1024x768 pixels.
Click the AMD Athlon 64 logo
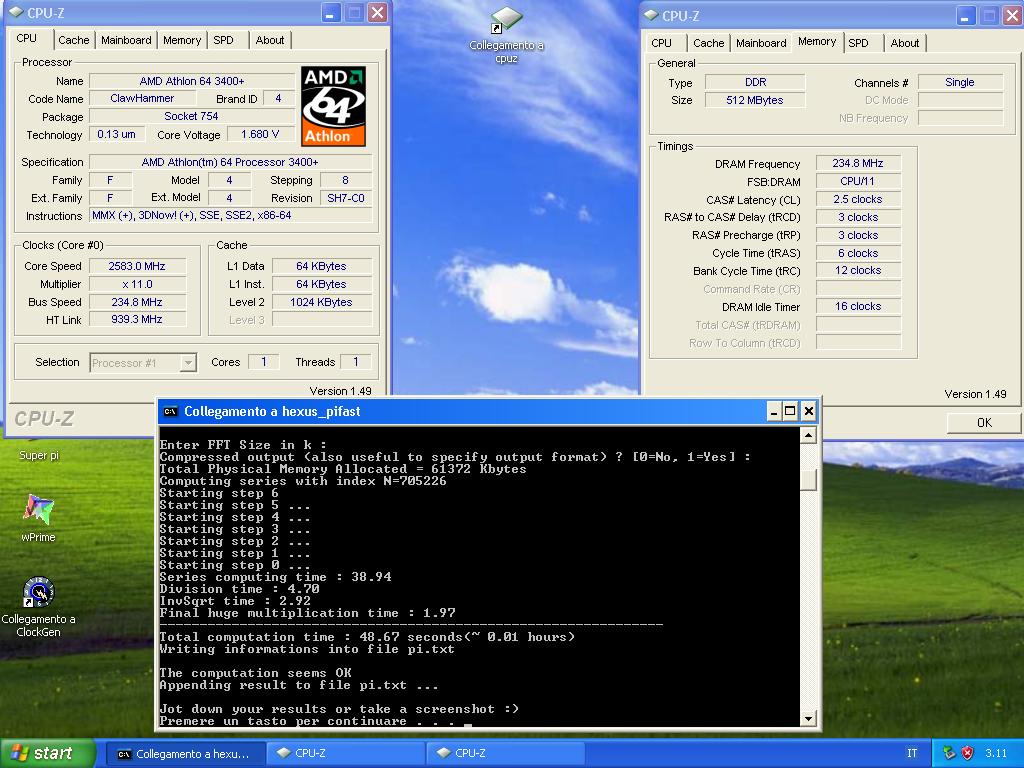(x=333, y=106)
